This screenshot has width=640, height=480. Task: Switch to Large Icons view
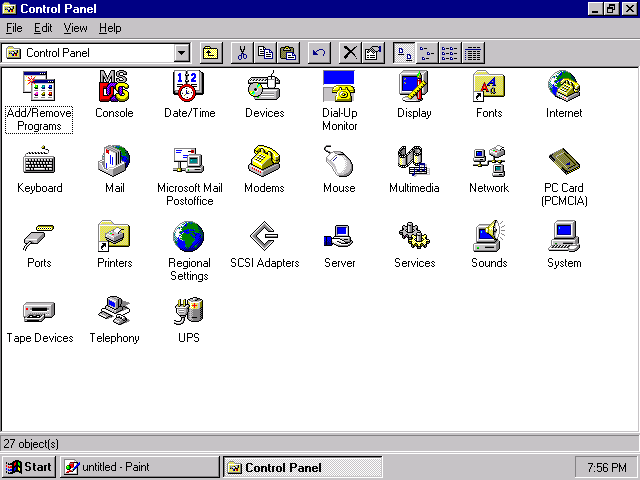pos(404,53)
